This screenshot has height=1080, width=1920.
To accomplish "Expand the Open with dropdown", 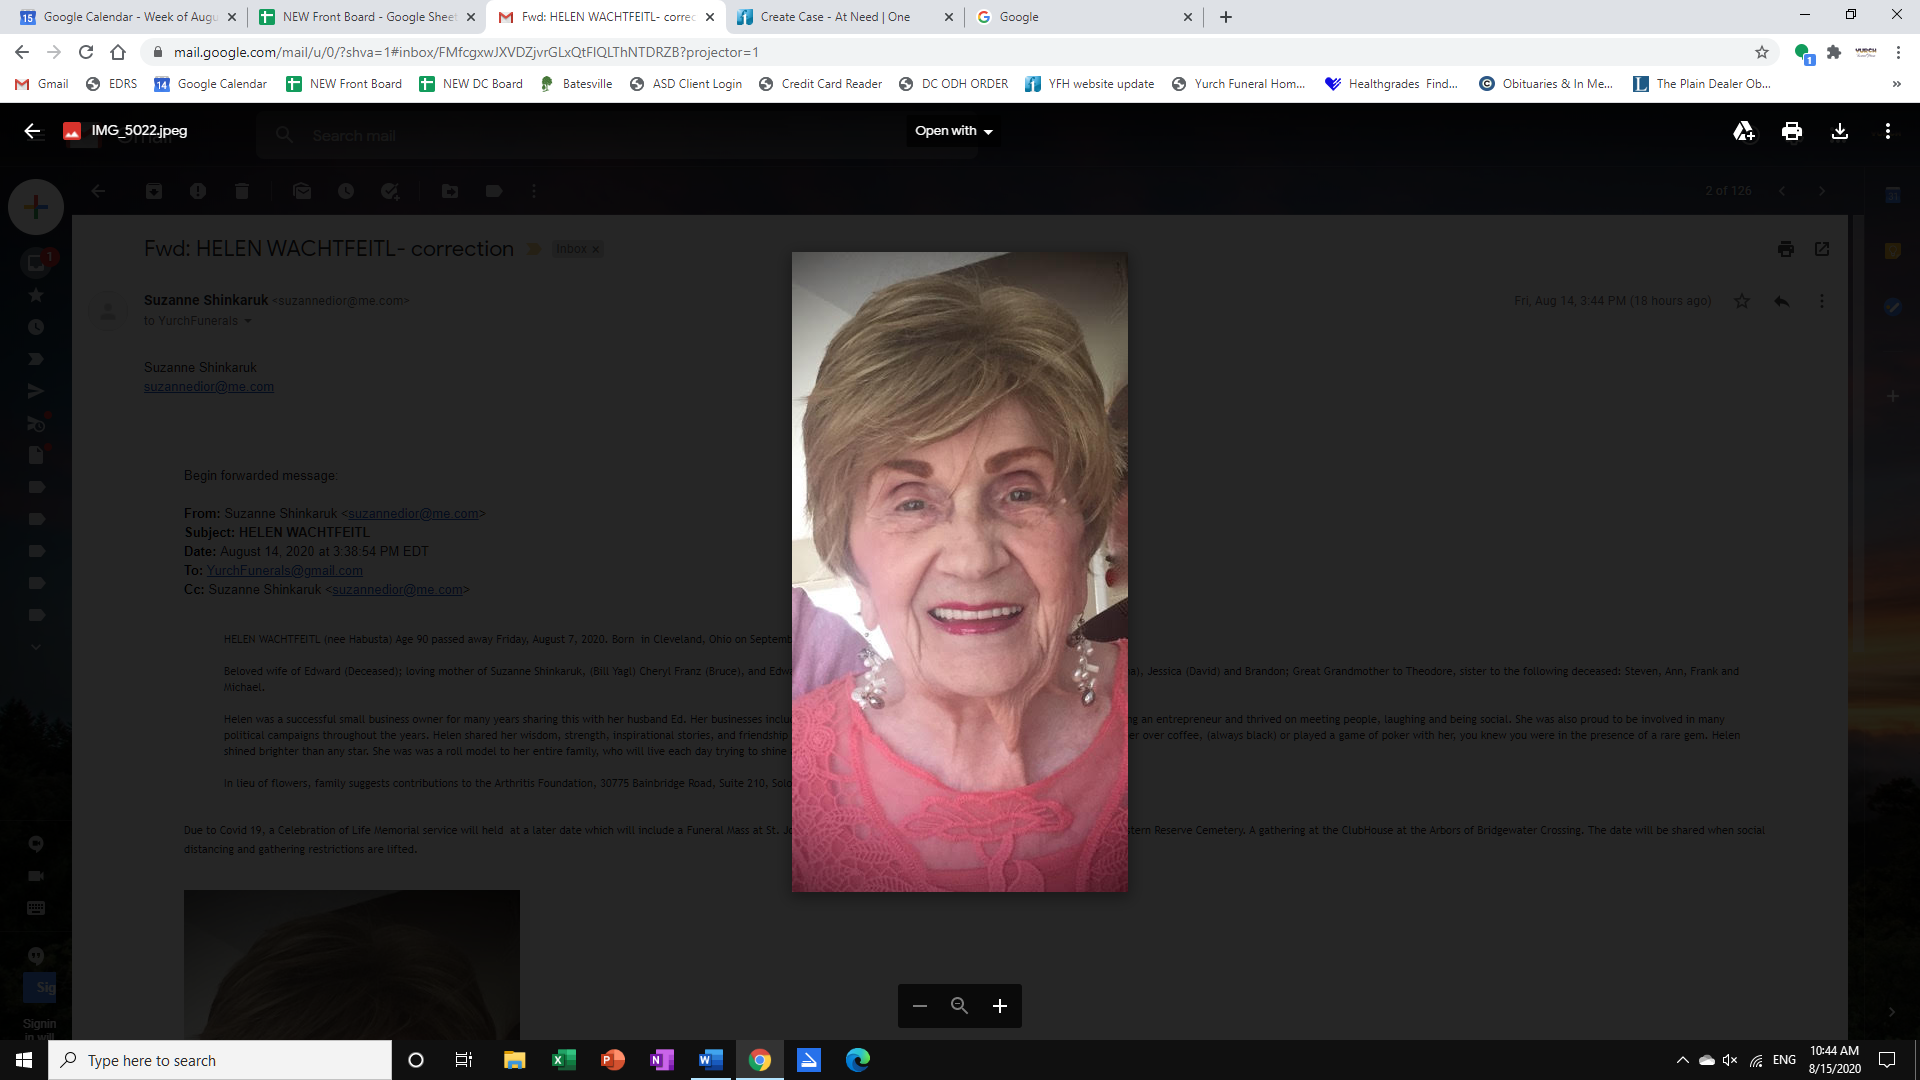I will 953,131.
